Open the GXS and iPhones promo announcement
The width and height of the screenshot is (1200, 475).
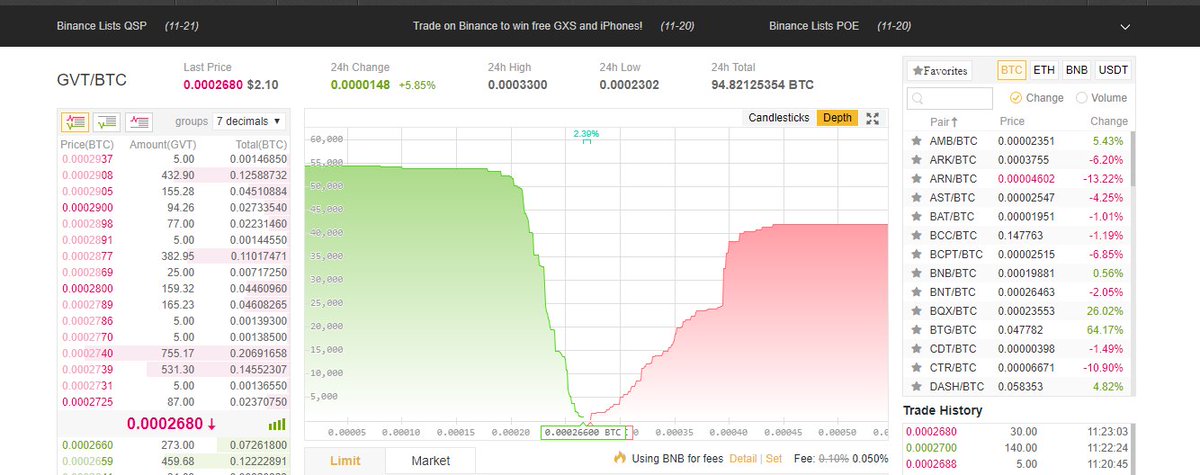(528, 25)
